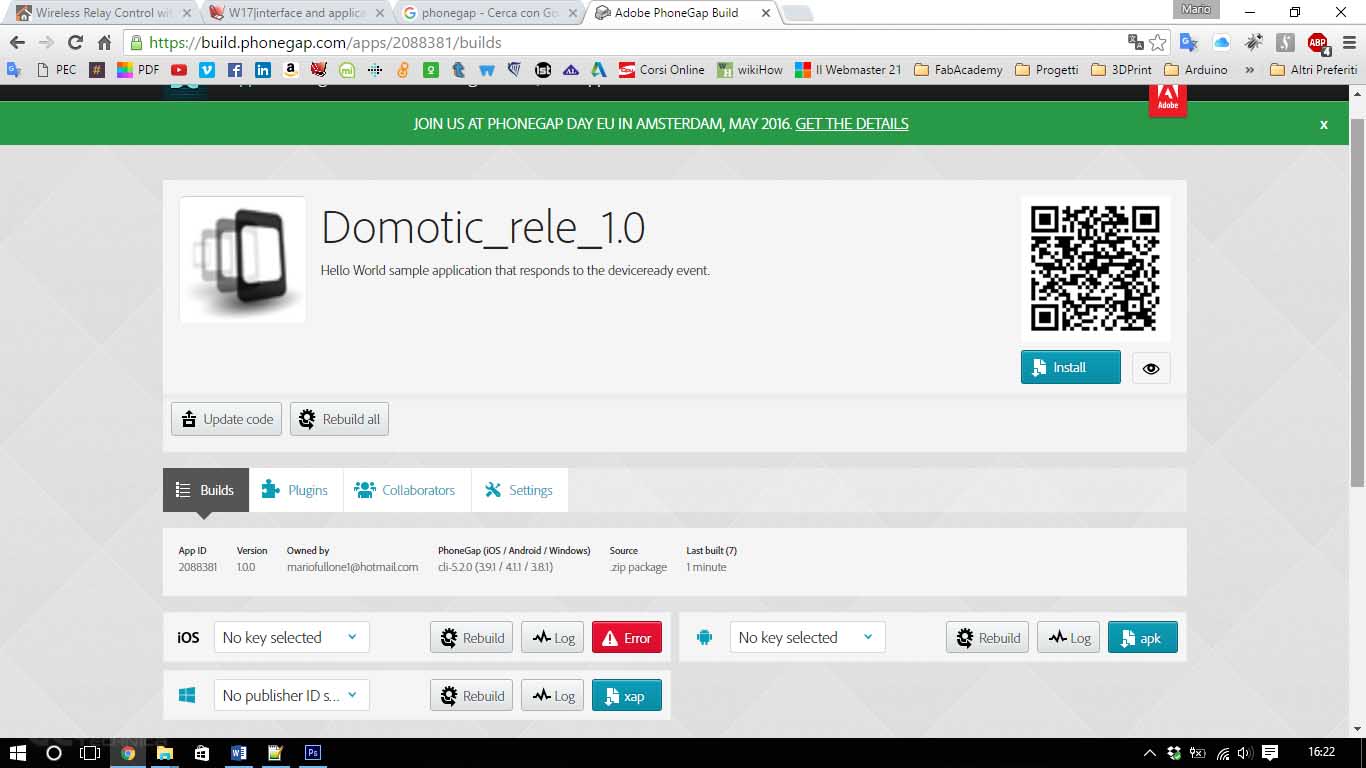This screenshot has height=768, width=1366.
Task: Expand the Android 'No key selected' dropdown
Action: (x=808, y=638)
